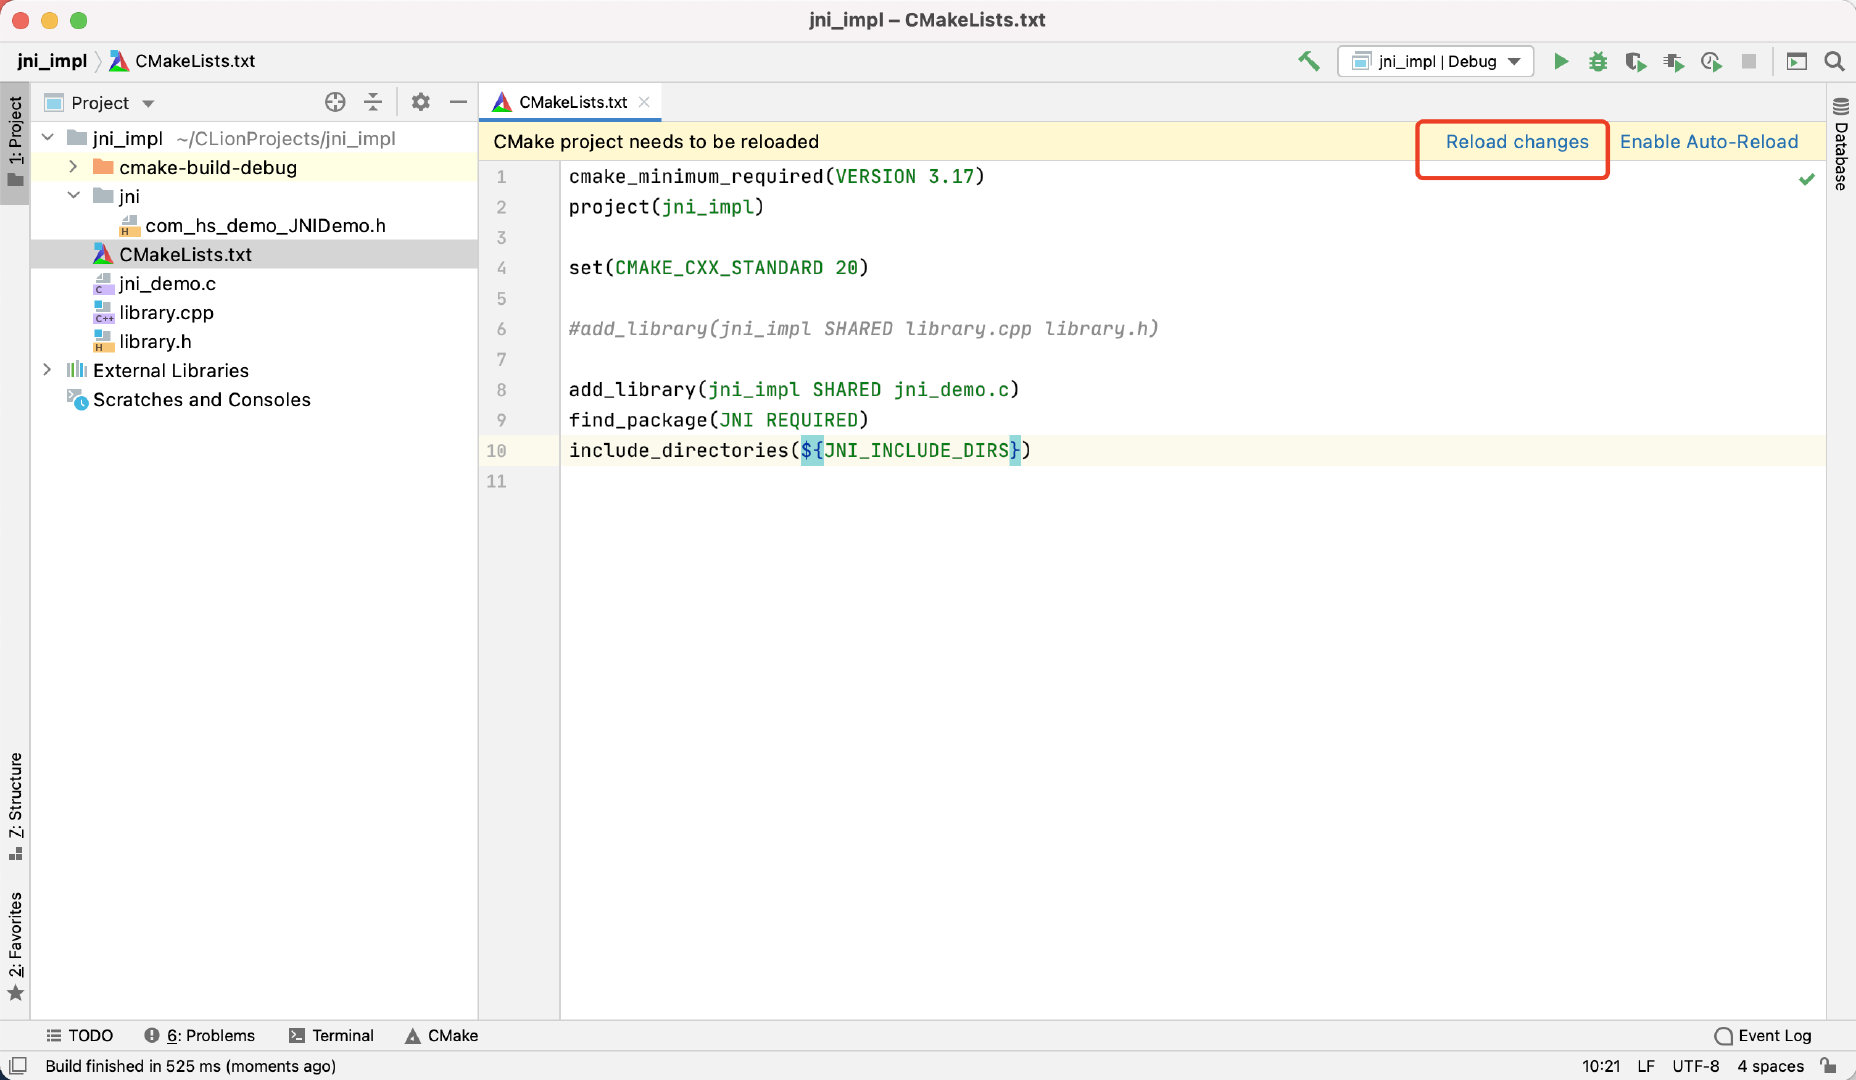Run with coverage icon
This screenshot has width=1856, height=1080.
coord(1635,61)
